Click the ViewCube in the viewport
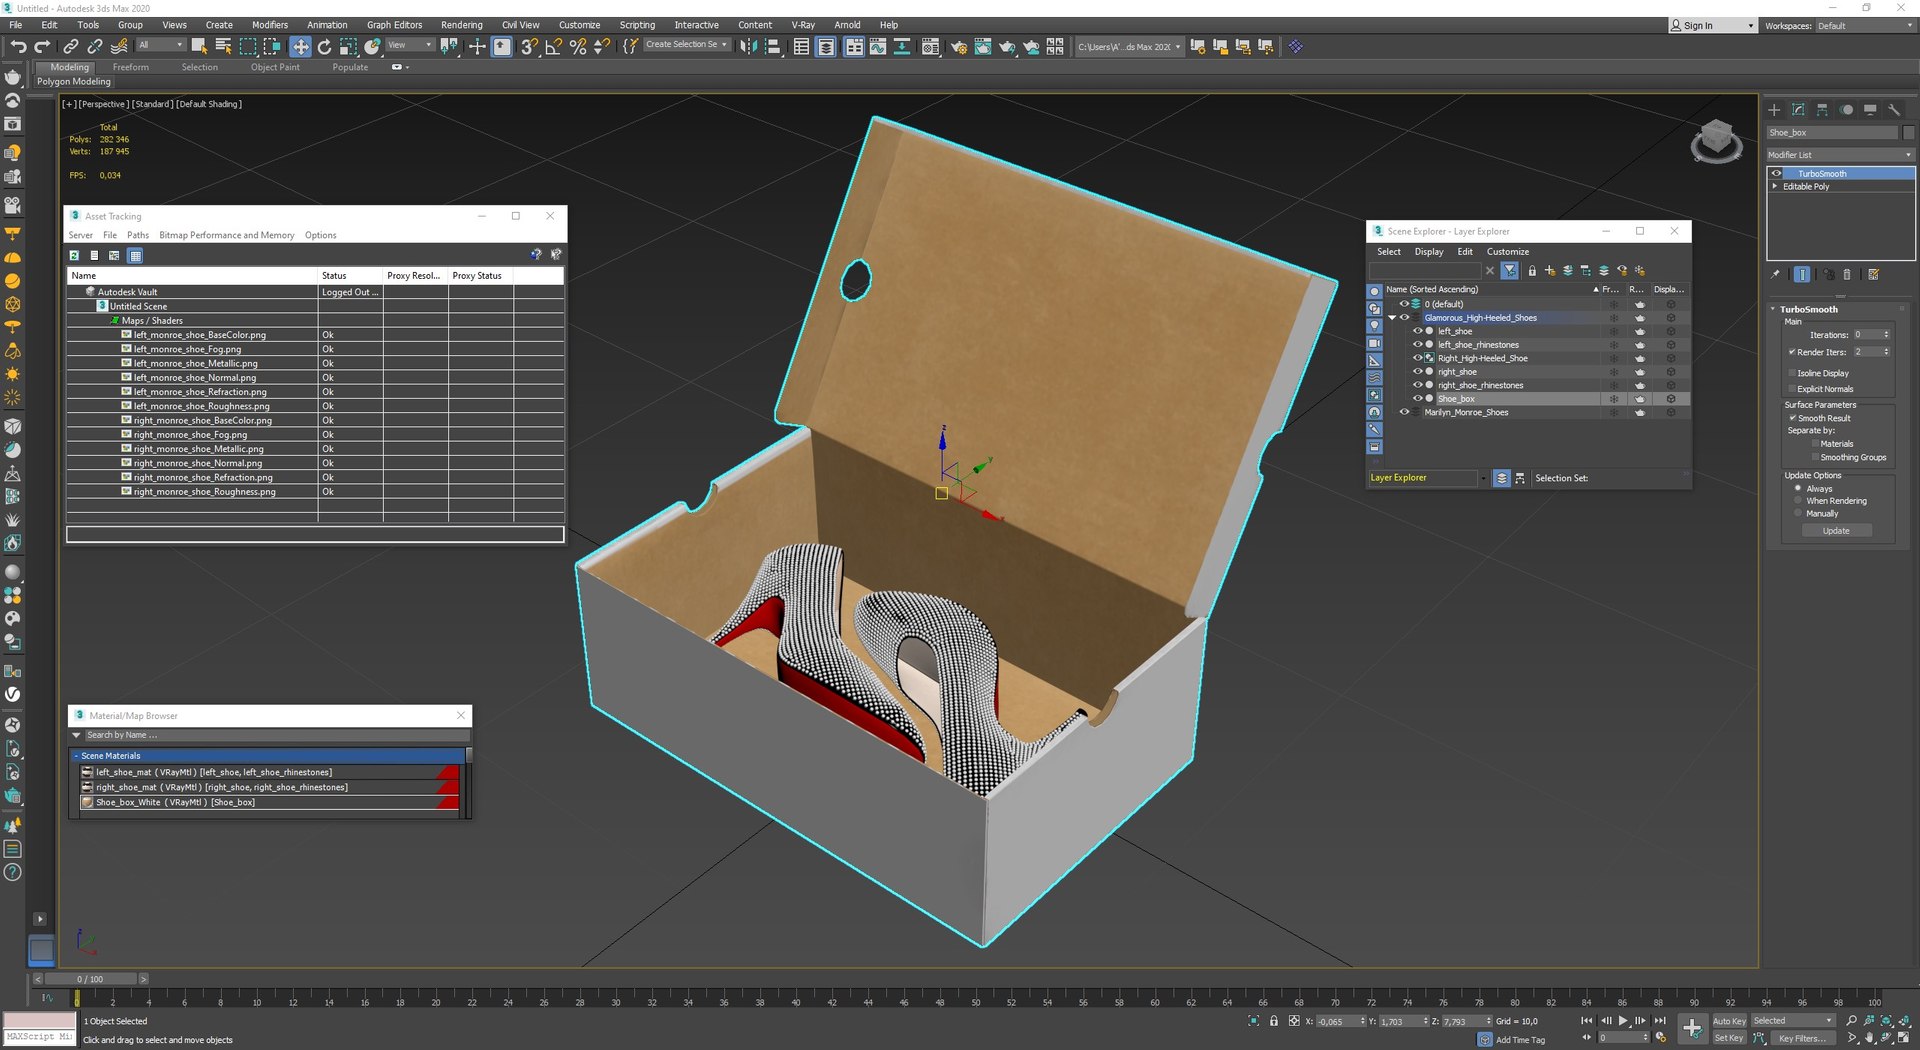 [1716, 141]
